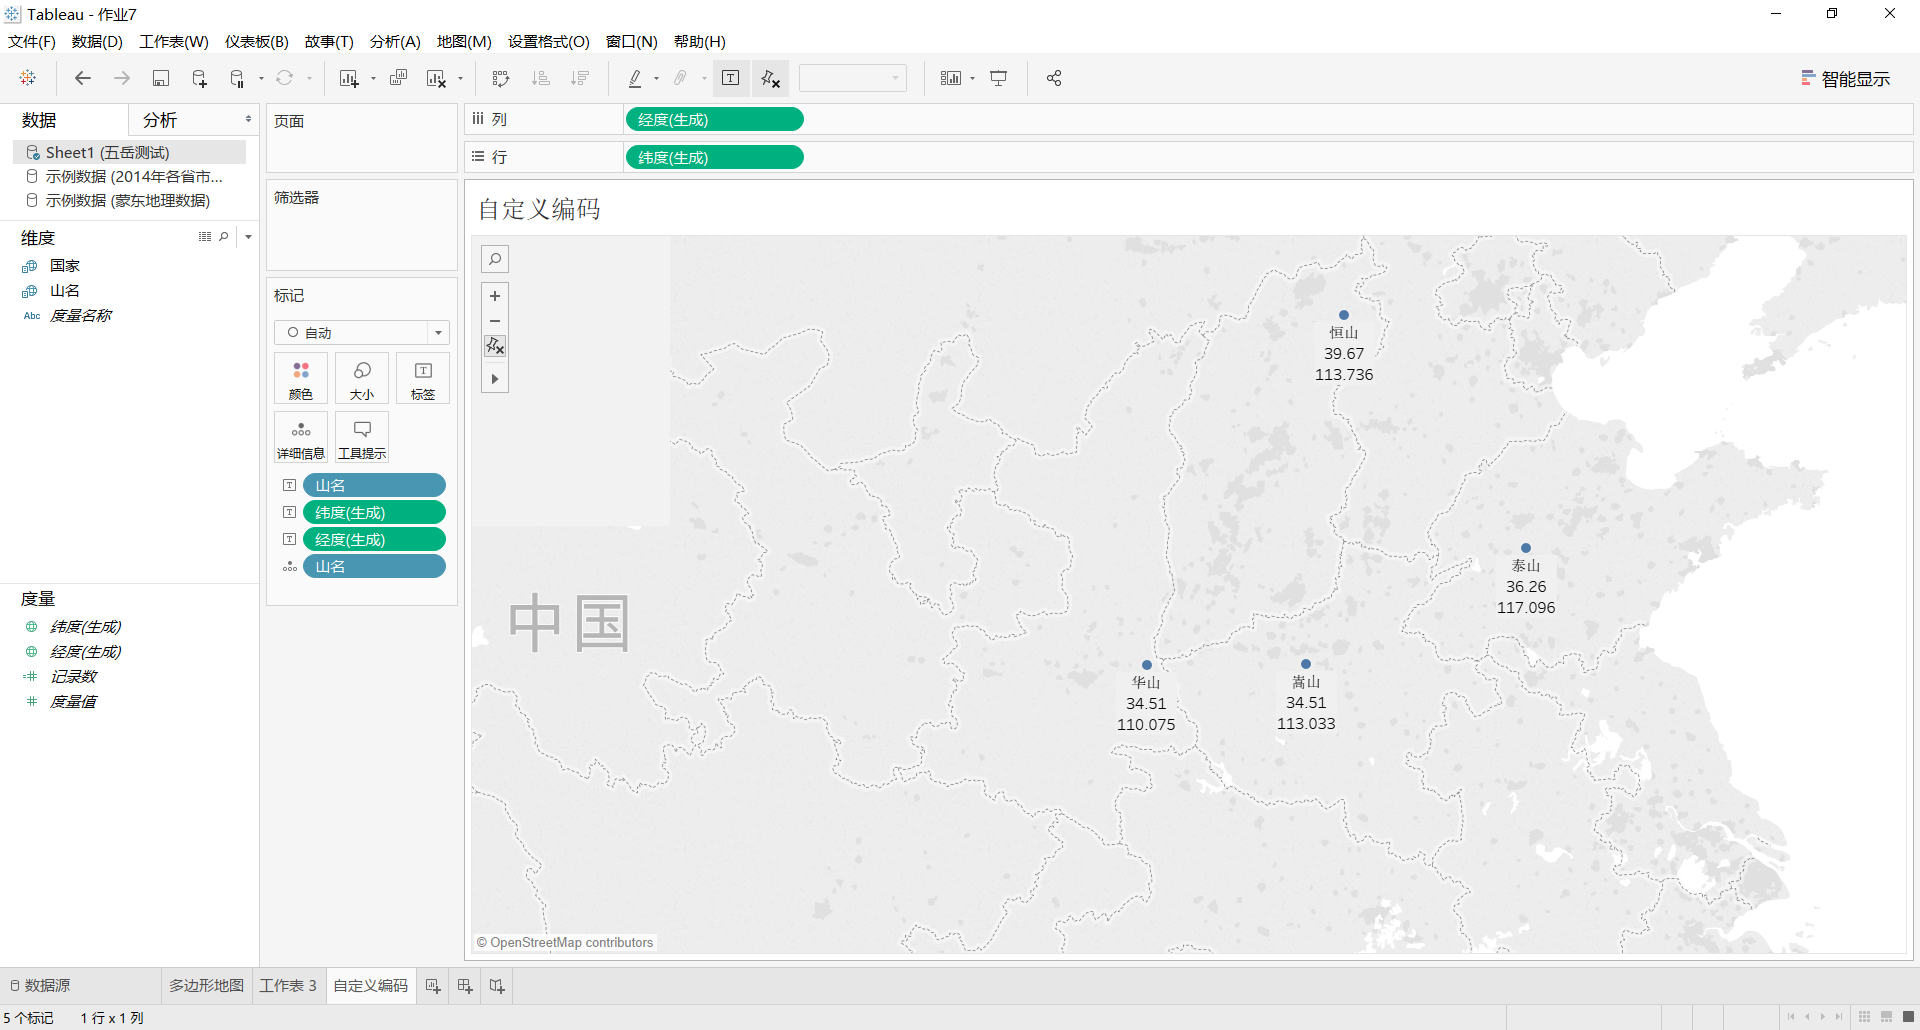
Task: Click the Sort Ascending toolbar icon
Action: pos(541,77)
